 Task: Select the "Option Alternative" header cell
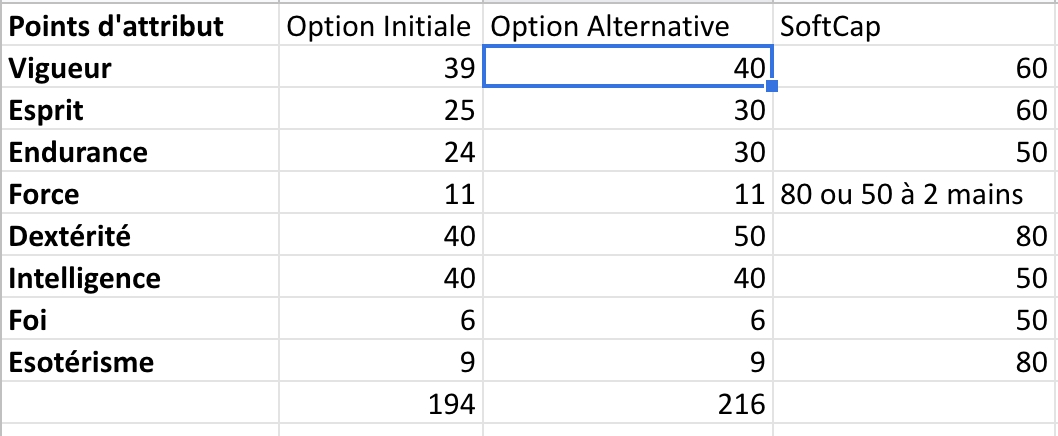627,26
